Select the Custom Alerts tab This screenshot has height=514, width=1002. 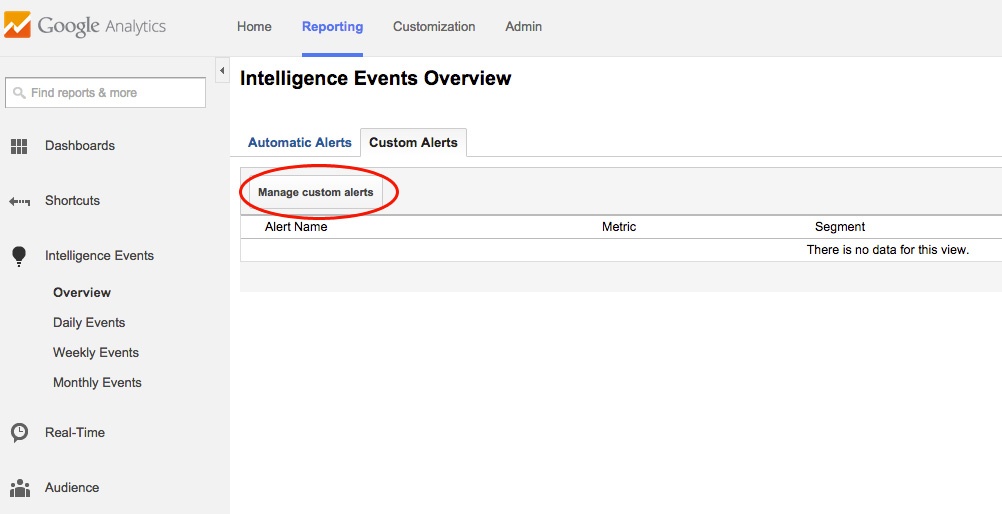pos(413,143)
